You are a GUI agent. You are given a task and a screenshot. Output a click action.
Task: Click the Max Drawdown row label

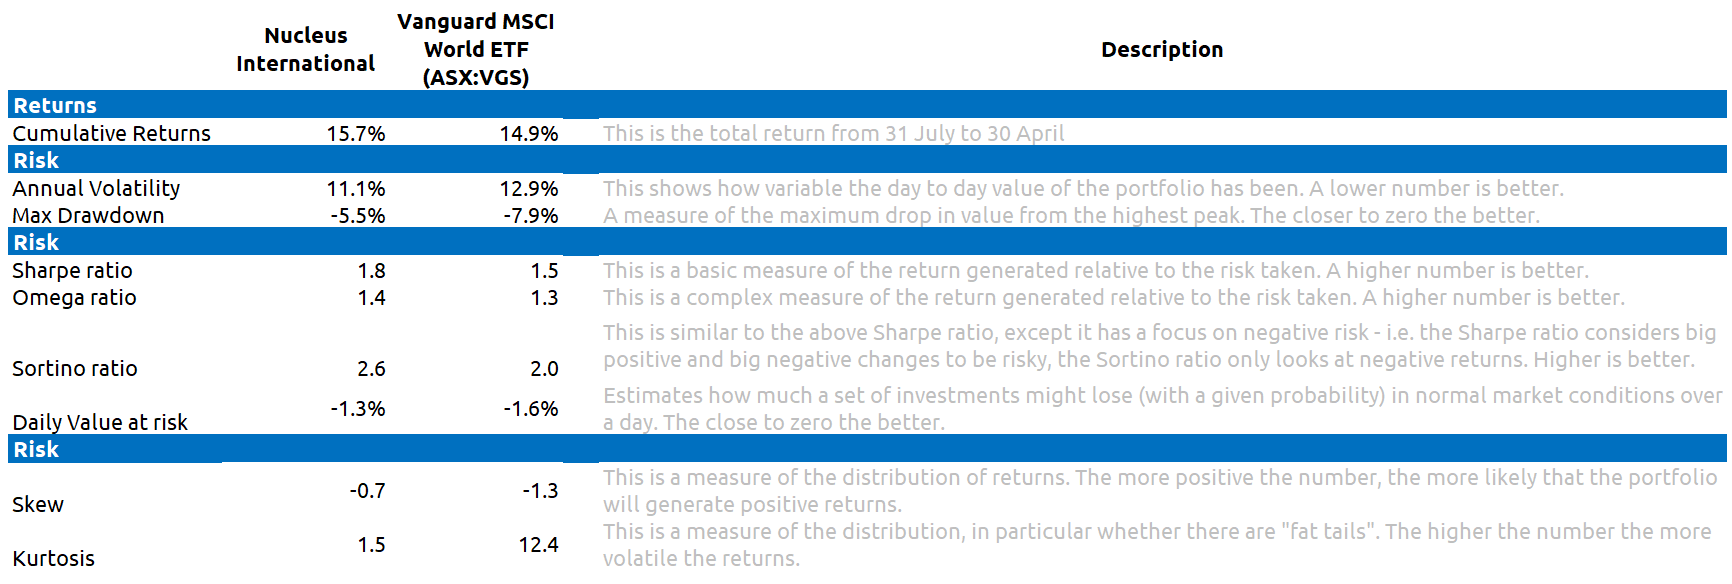[88, 215]
